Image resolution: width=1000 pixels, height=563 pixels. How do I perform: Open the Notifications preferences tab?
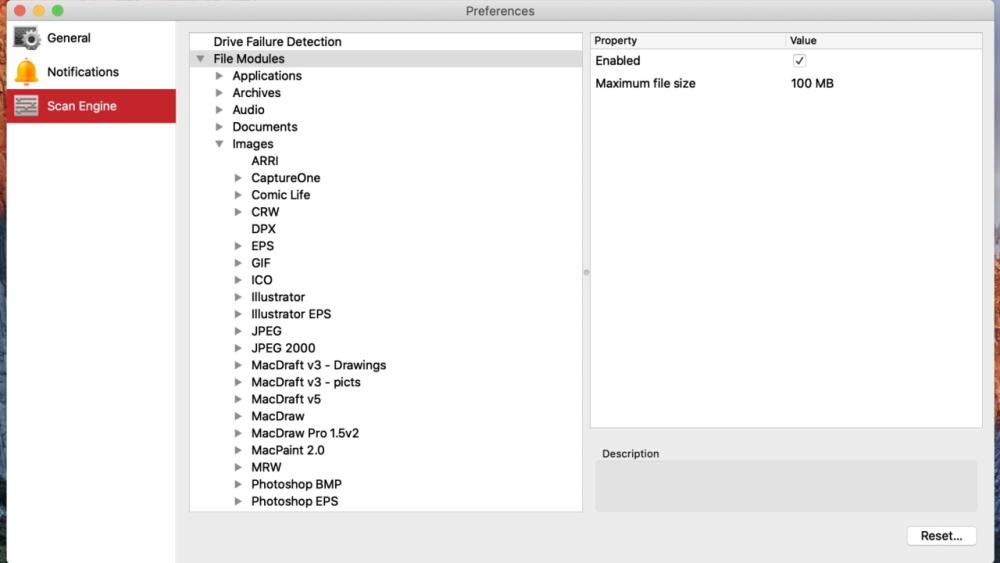click(x=83, y=72)
